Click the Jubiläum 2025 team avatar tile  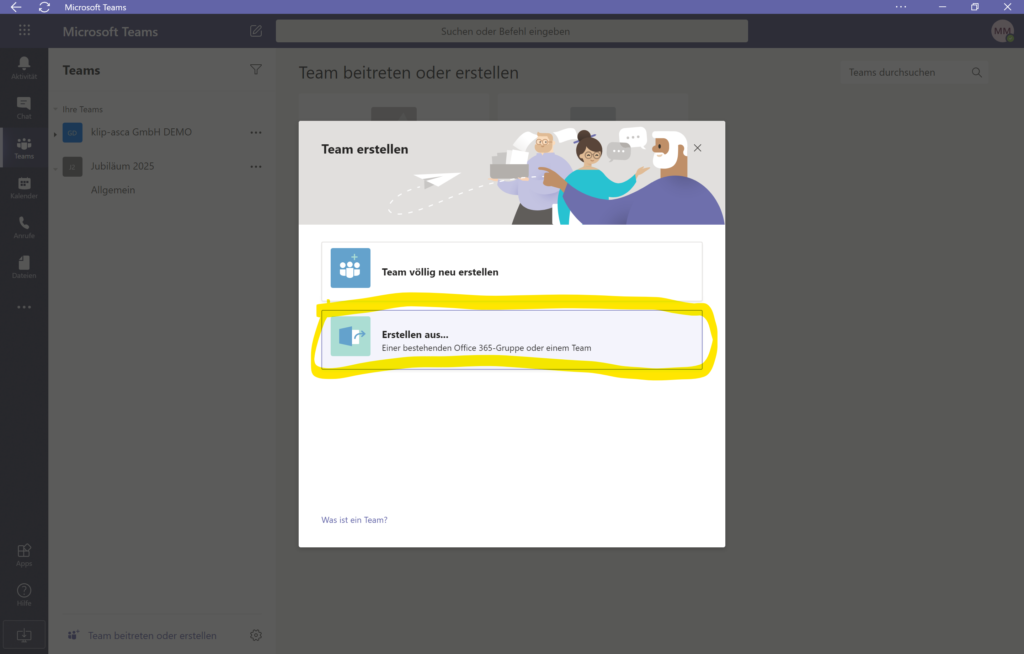point(72,167)
